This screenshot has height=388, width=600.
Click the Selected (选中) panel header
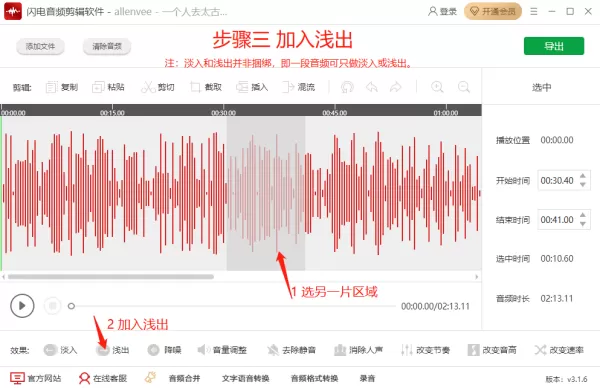coord(541,87)
